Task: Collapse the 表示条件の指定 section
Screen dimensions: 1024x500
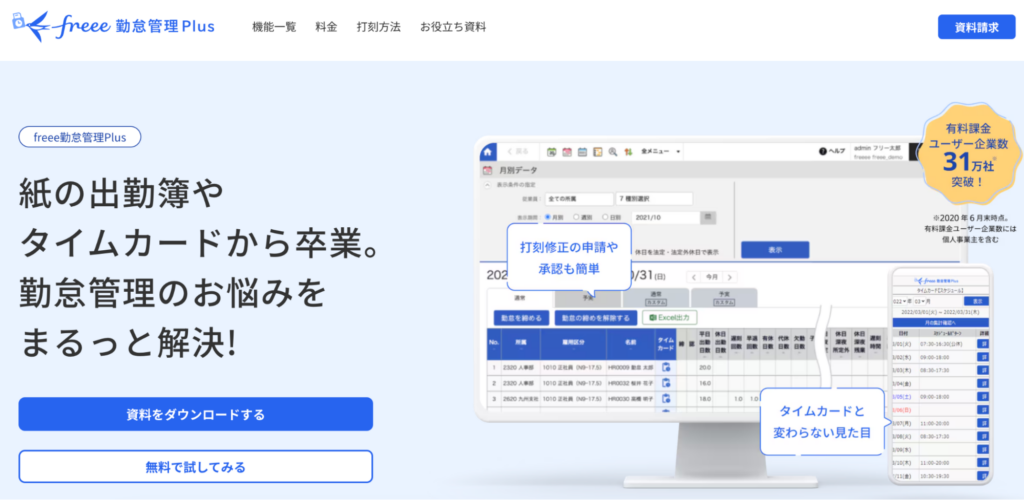Action: 488,185
